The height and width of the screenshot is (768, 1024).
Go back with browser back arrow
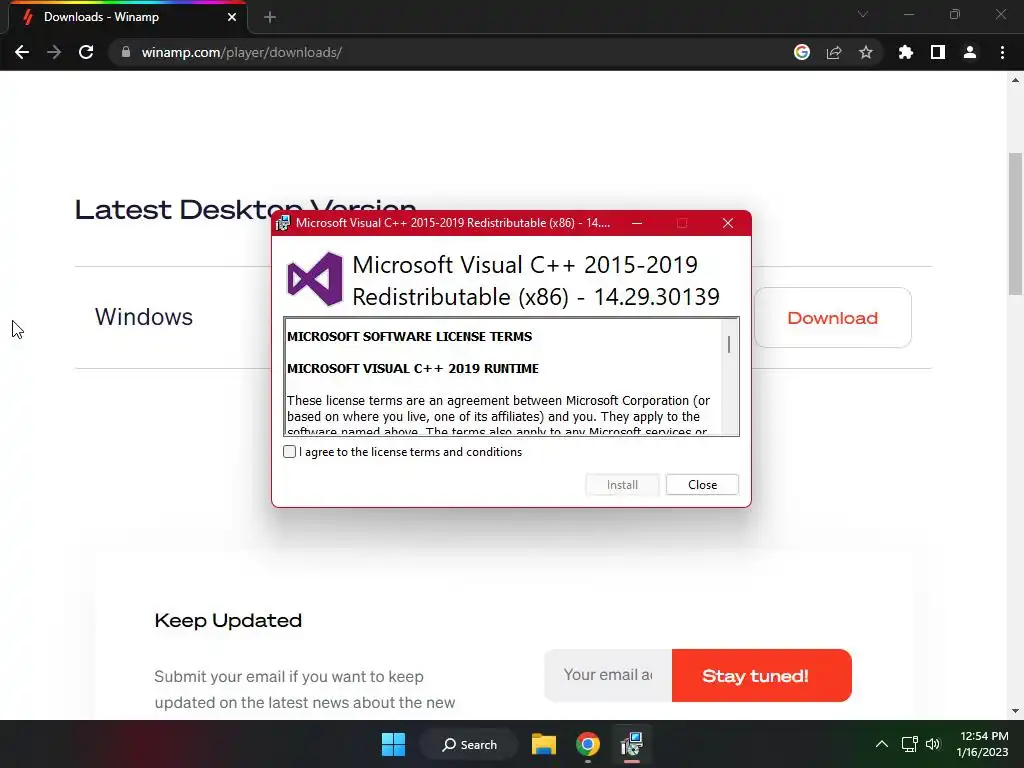(22, 52)
